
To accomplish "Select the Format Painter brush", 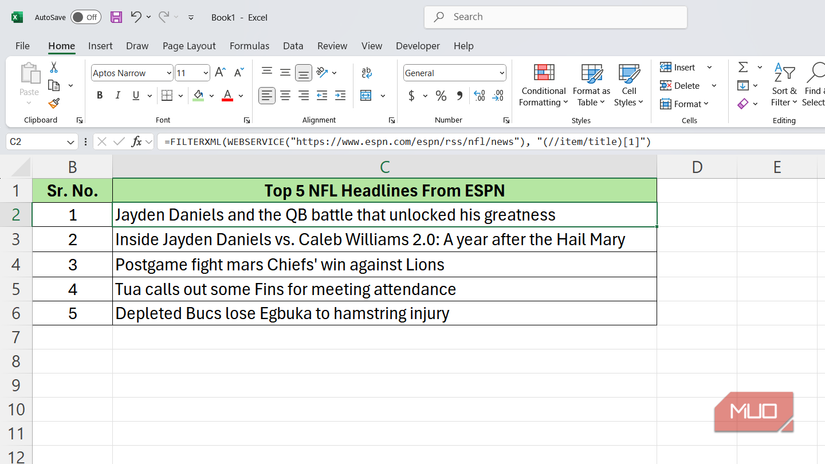I will (54, 103).
